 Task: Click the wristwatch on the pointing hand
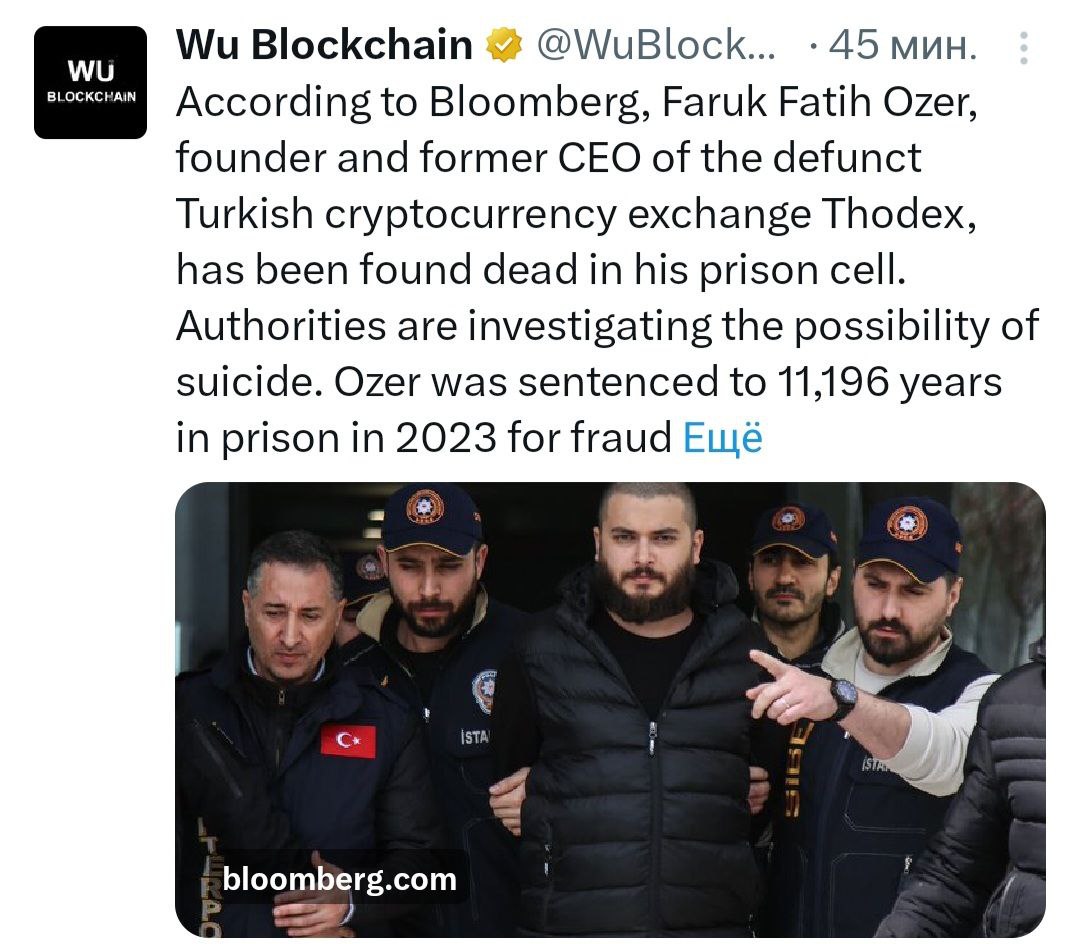[x=842, y=697]
